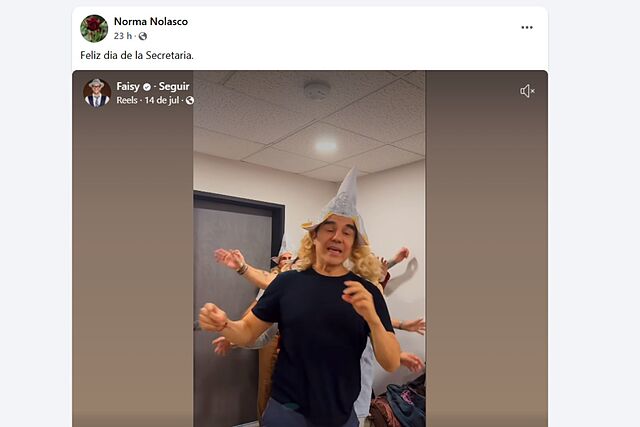Open the Reels link under Faisy
This screenshot has height=427, width=640.
[x=127, y=100]
